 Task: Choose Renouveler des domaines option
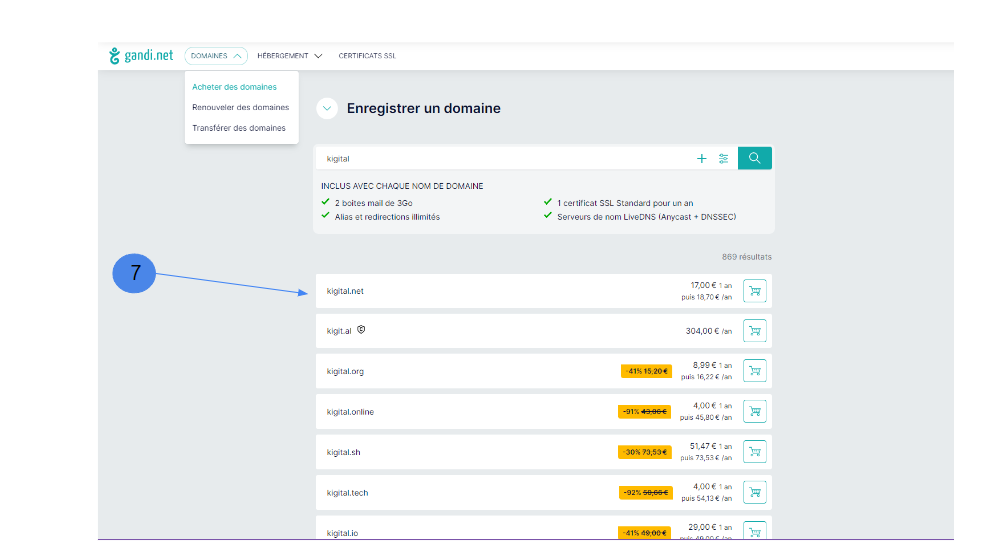click(x=240, y=107)
